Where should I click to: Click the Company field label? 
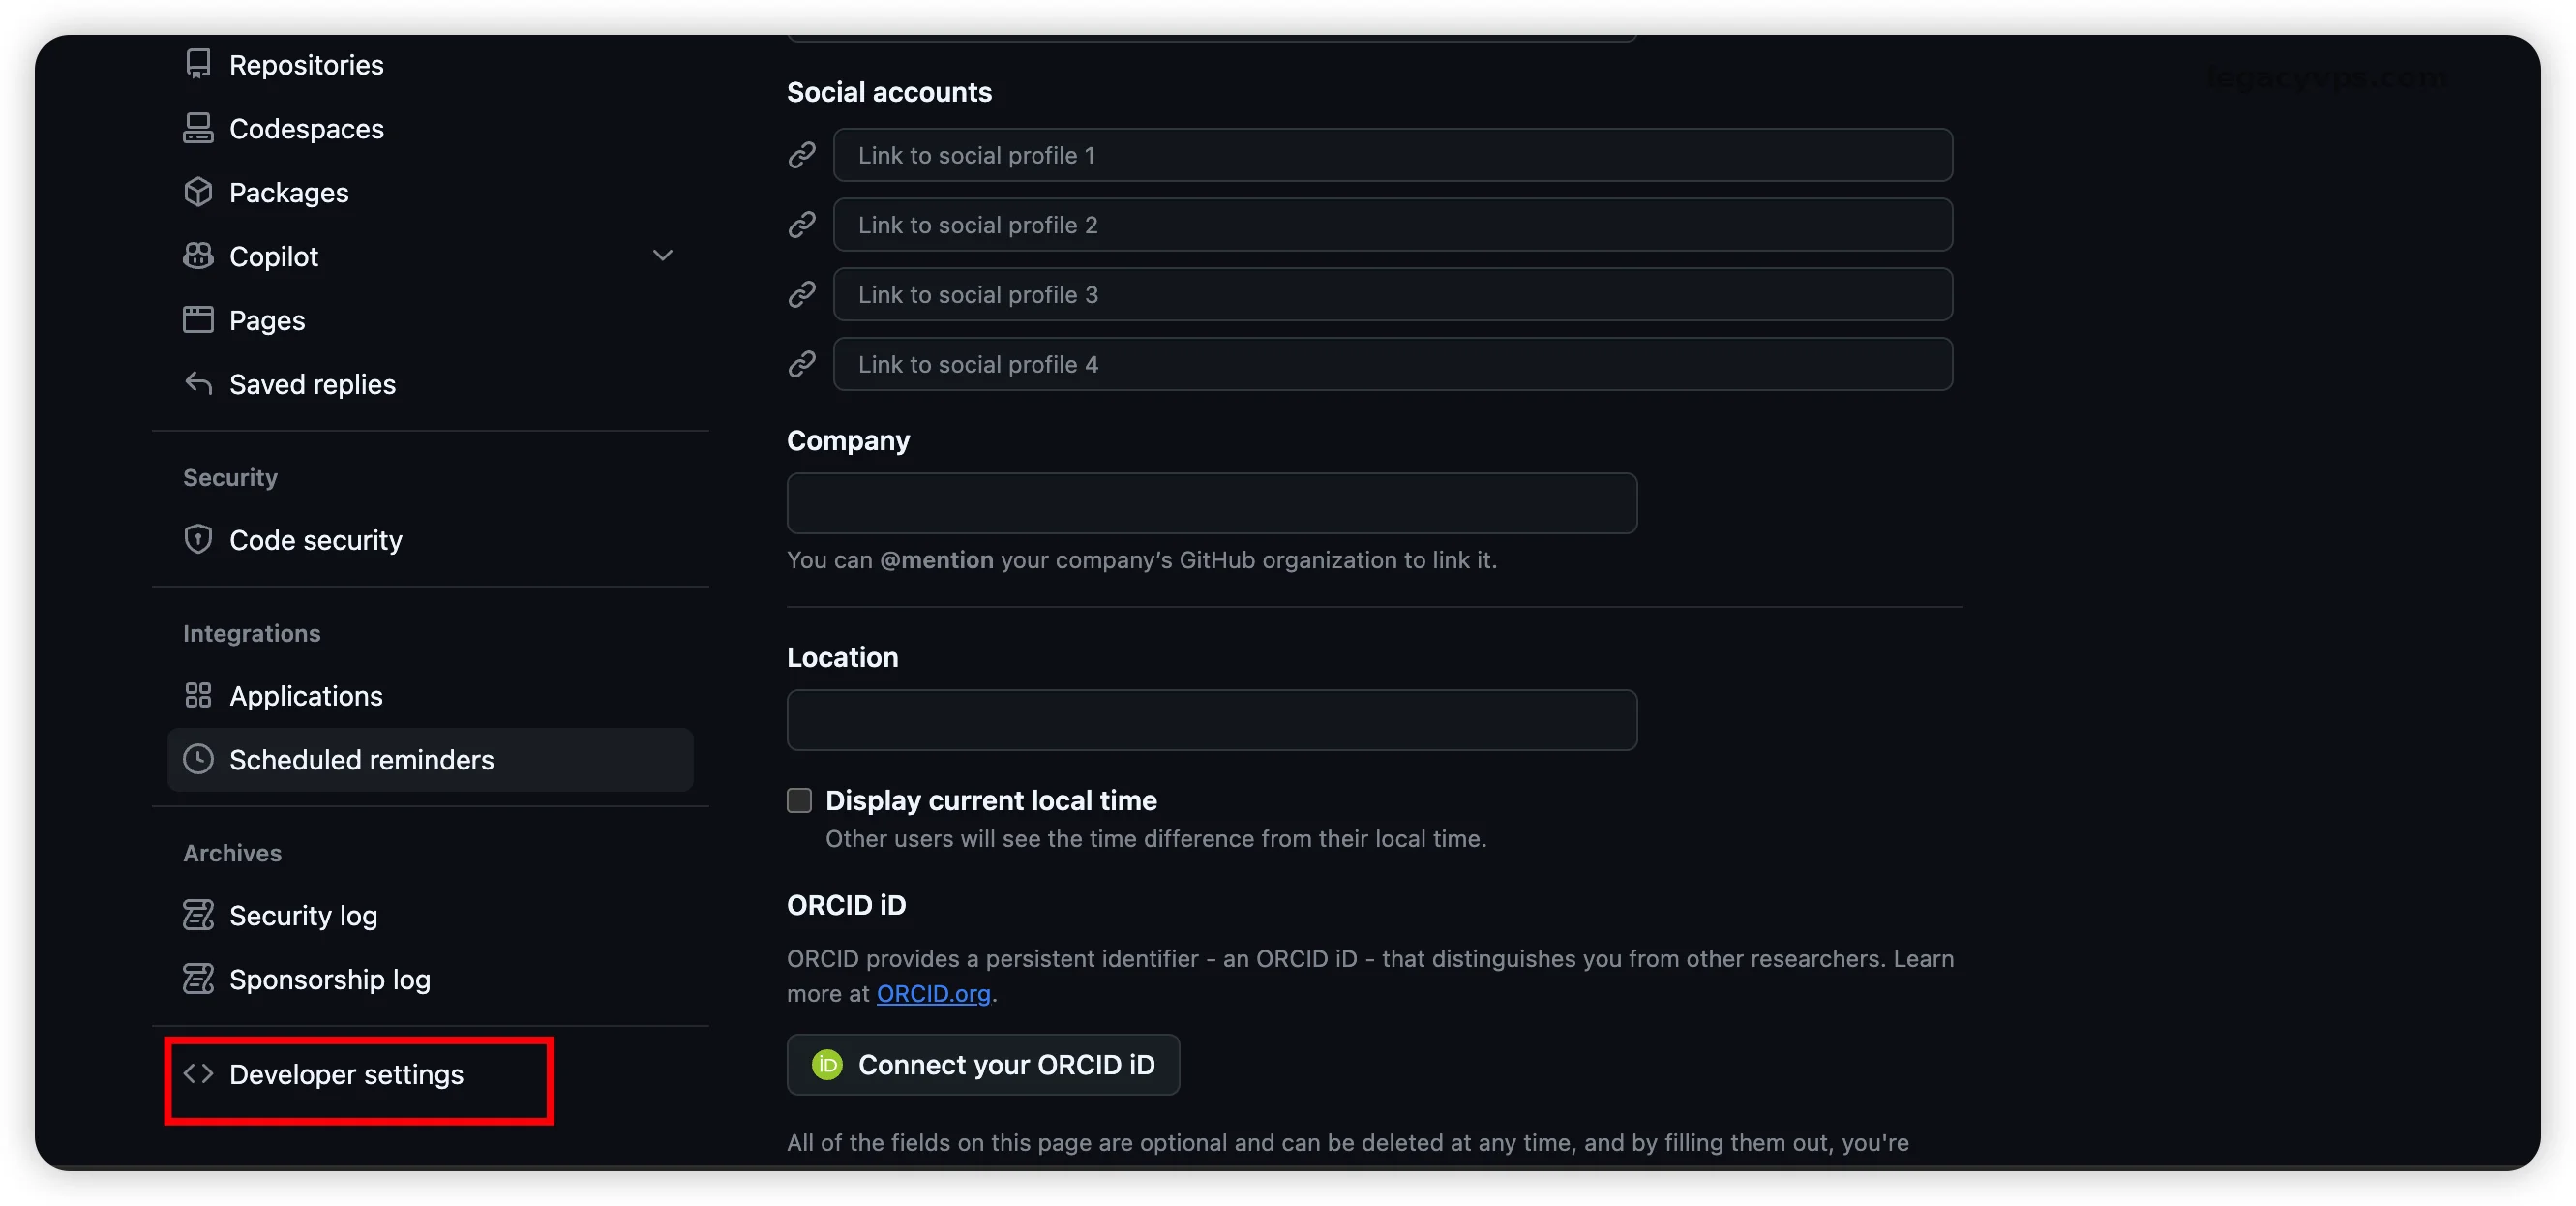(848, 440)
